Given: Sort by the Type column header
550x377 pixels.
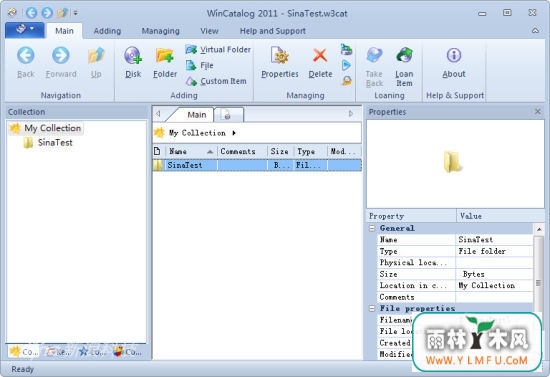Looking at the screenshot, I should pyautogui.click(x=310, y=151).
